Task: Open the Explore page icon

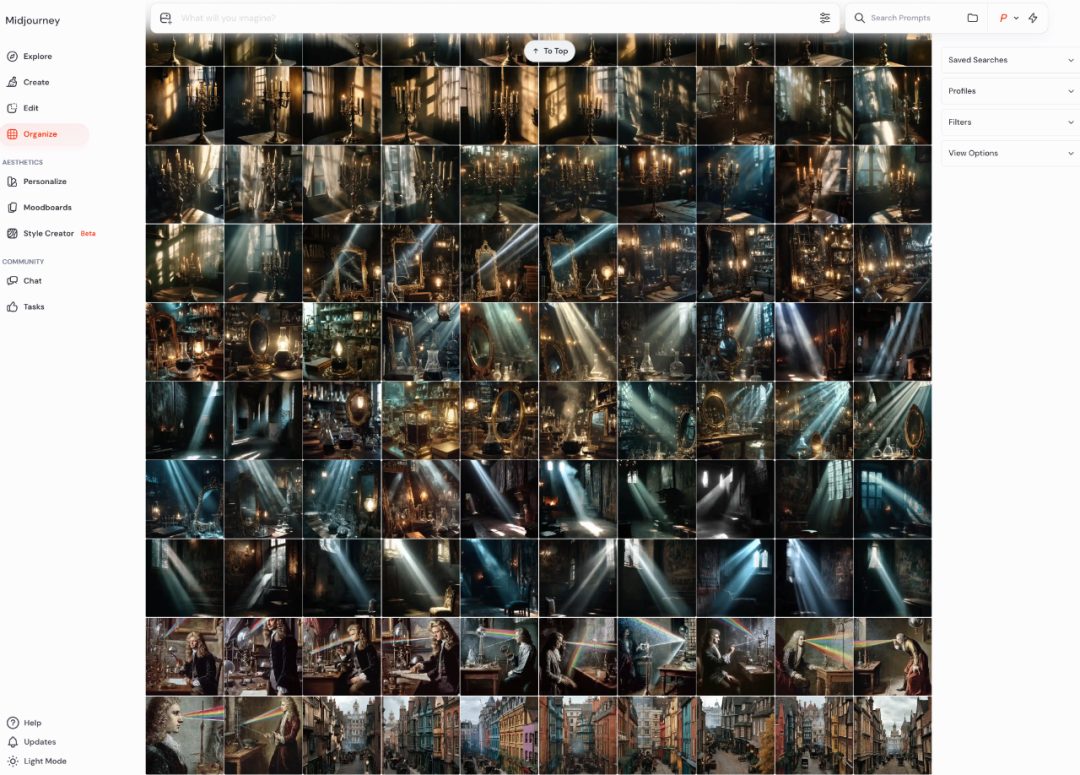Action: pos(12,56)
